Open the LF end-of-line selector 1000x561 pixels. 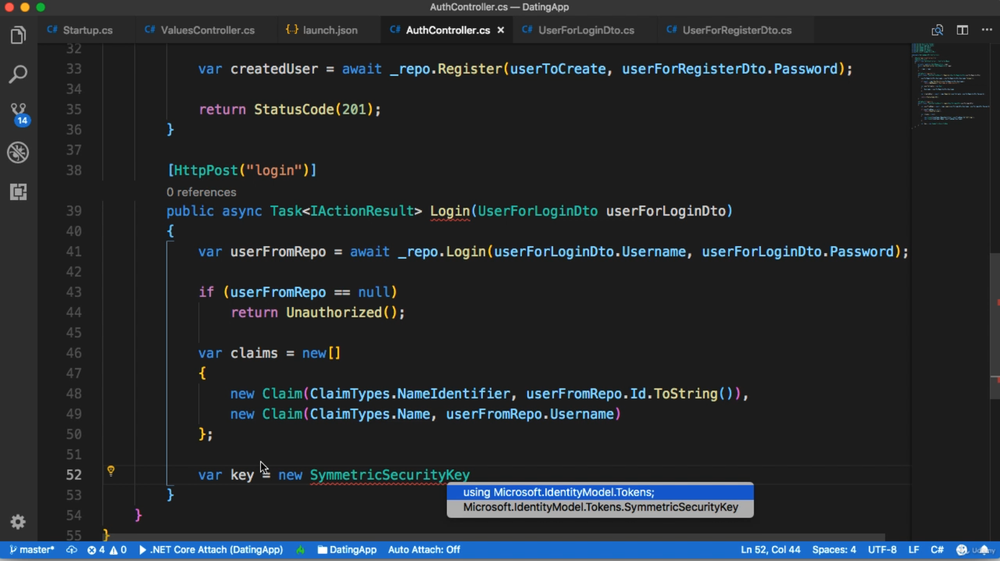[x=913, y=550]
